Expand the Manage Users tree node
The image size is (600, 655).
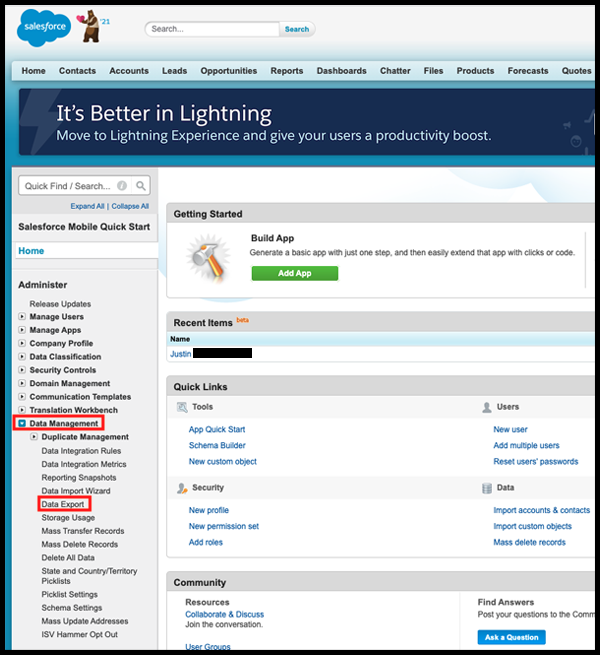coord(23,317)
